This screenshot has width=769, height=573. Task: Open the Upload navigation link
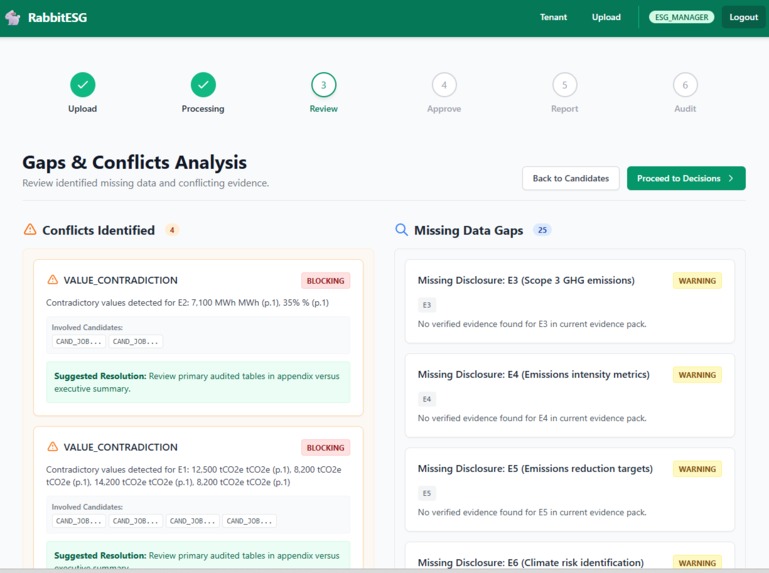click(x=606, y=17)
